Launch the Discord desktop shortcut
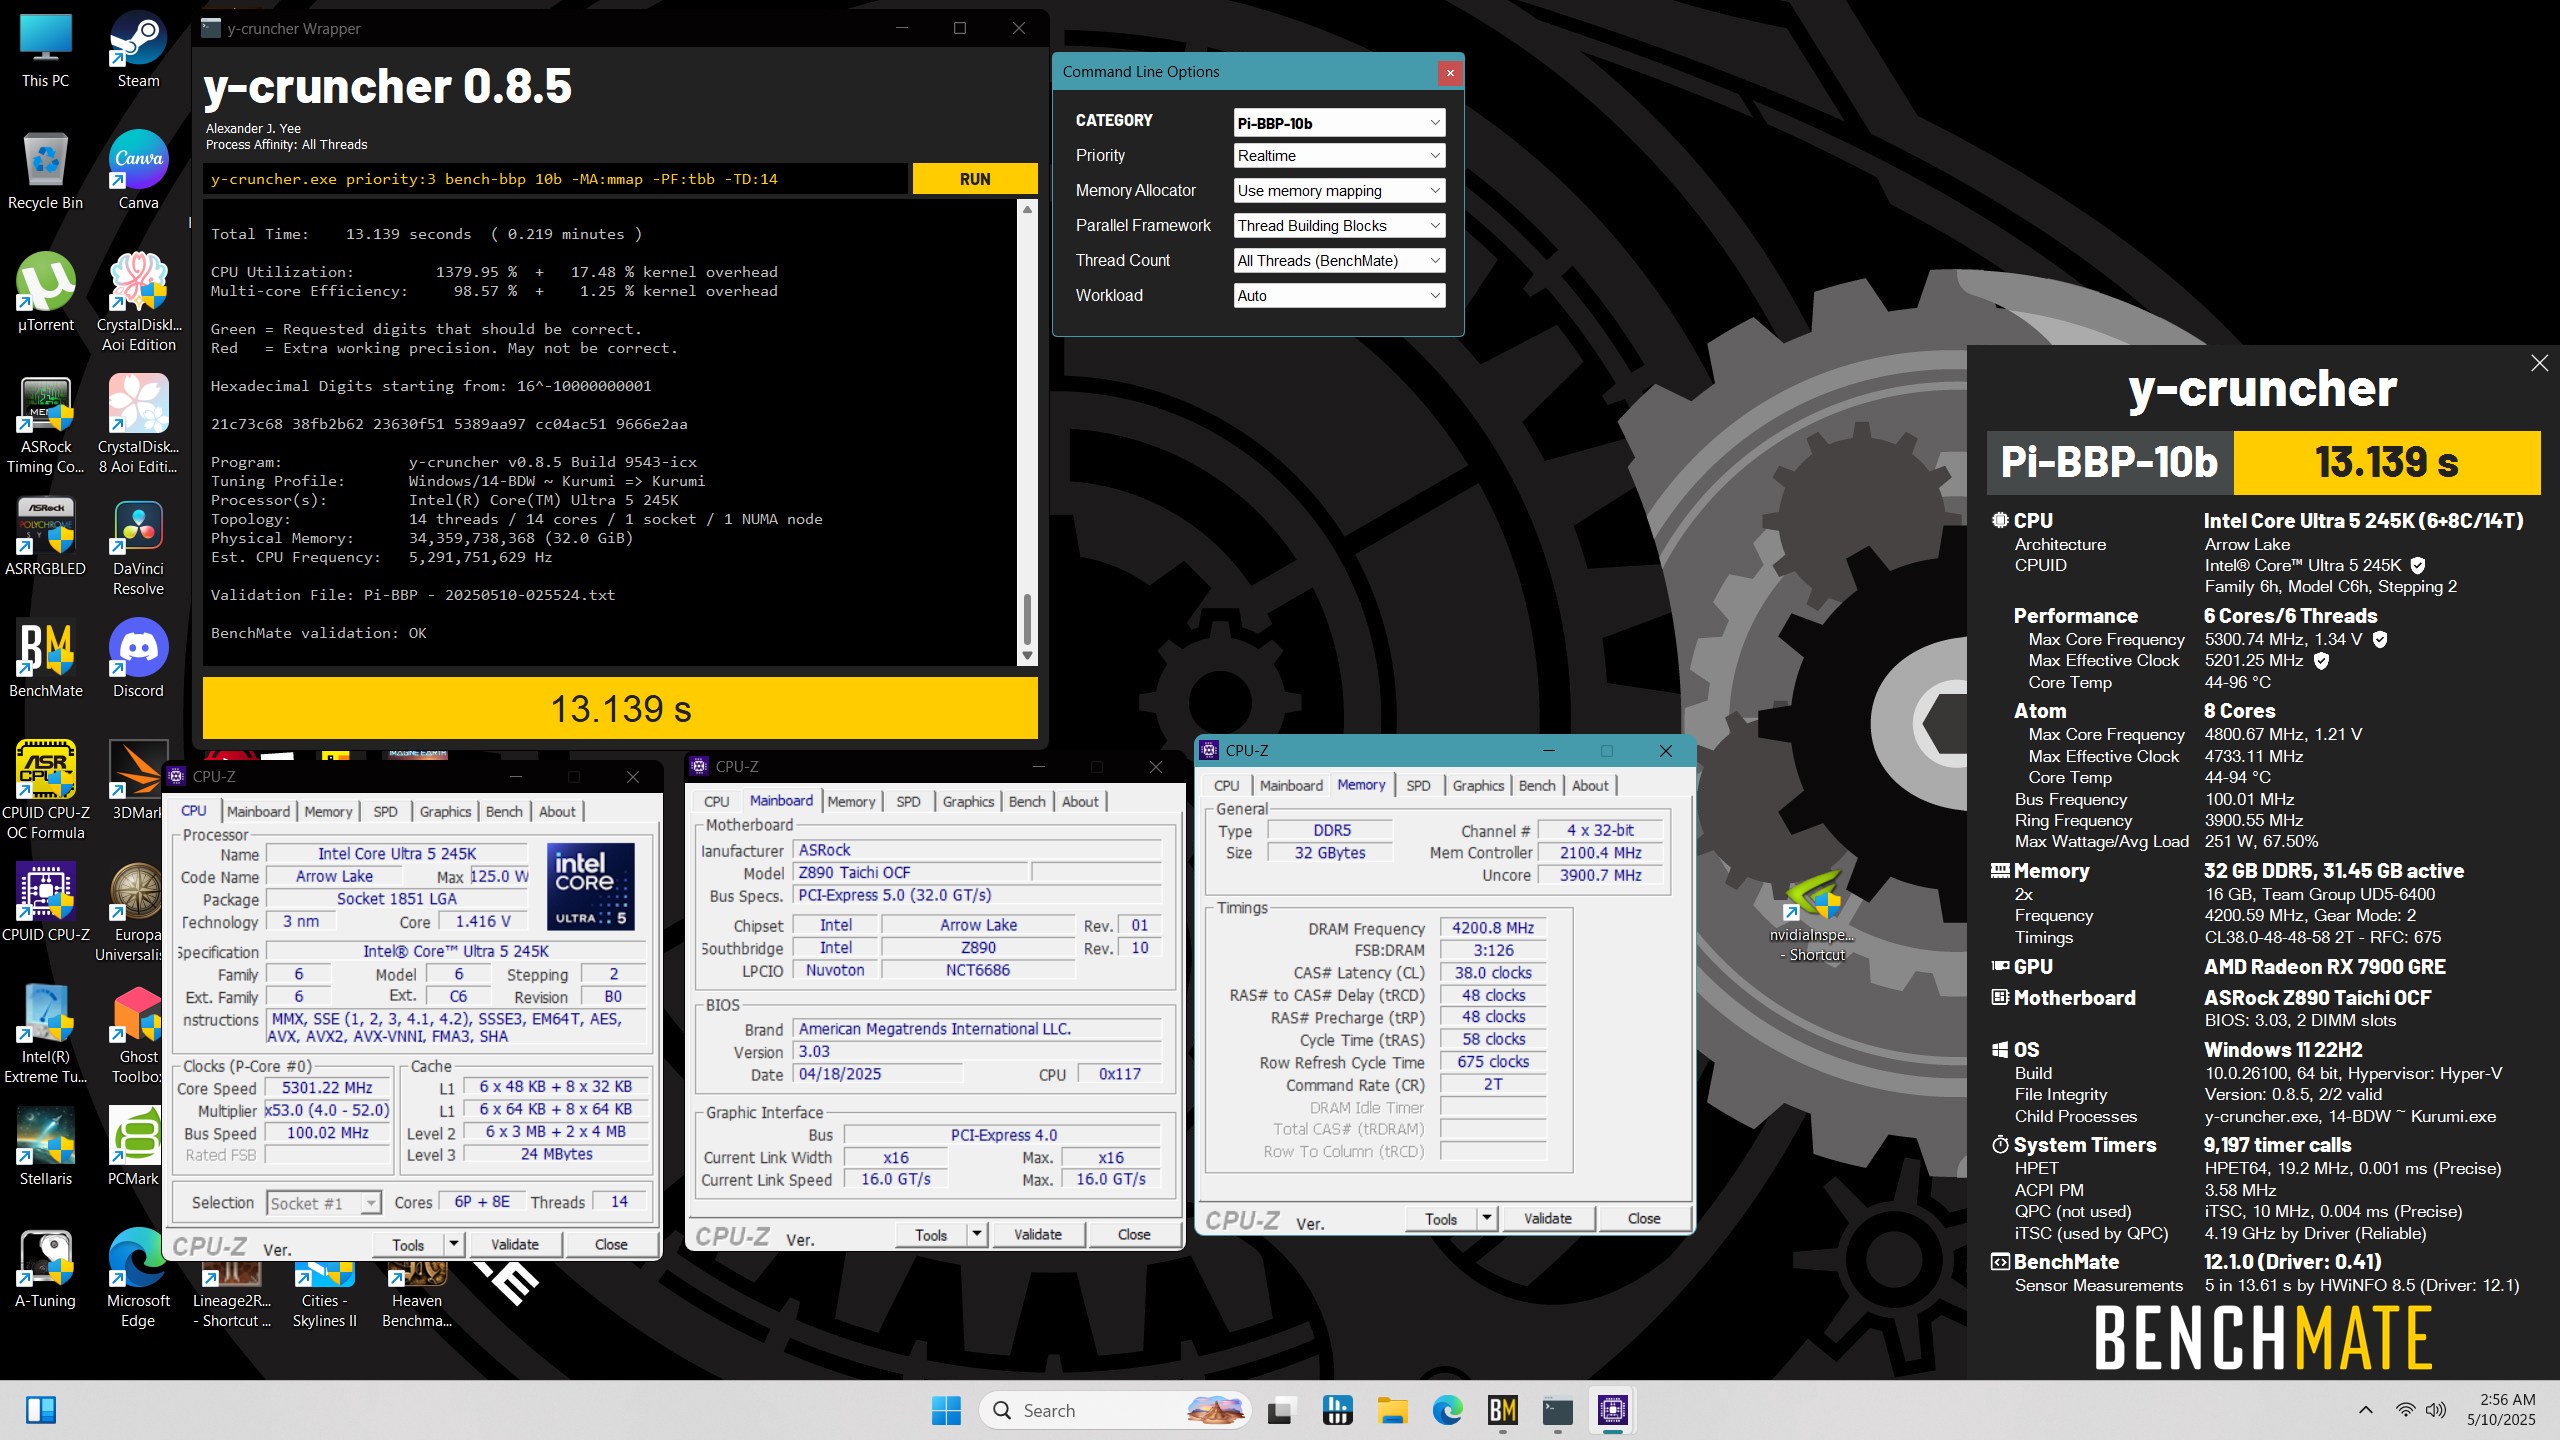2560x1440 pixels. pyautogui.click(x=138, y=660)
